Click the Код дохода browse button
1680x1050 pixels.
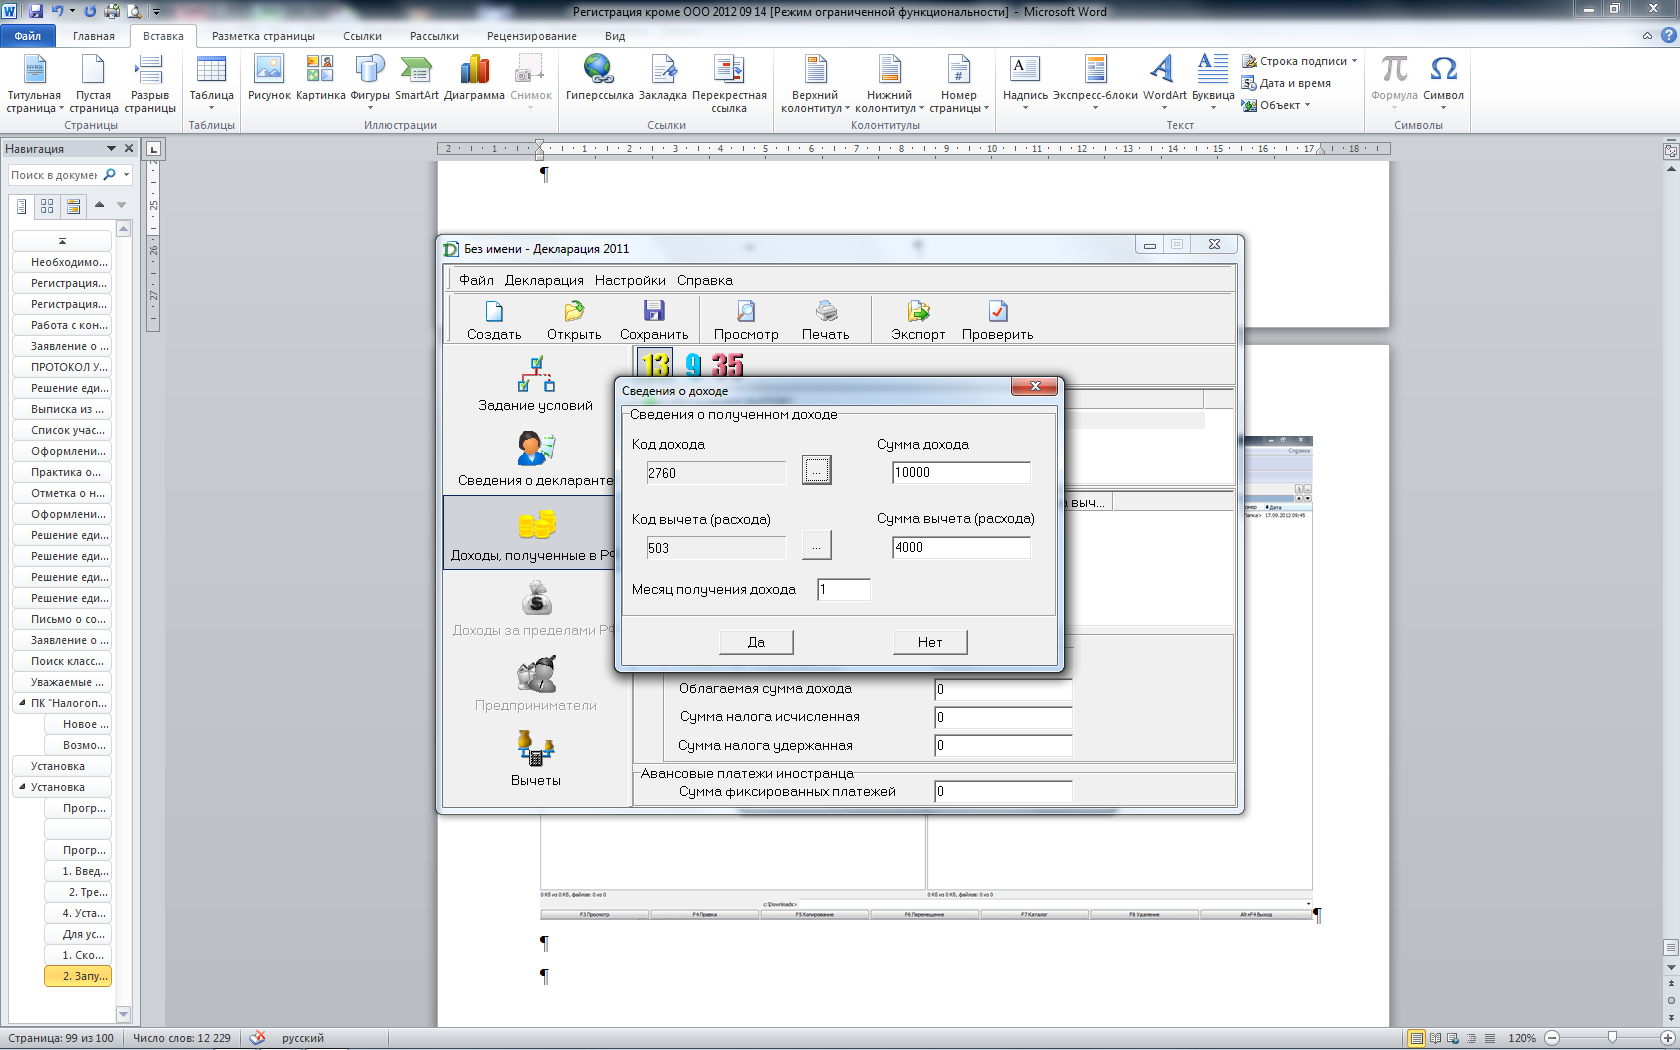coord(816,470)
